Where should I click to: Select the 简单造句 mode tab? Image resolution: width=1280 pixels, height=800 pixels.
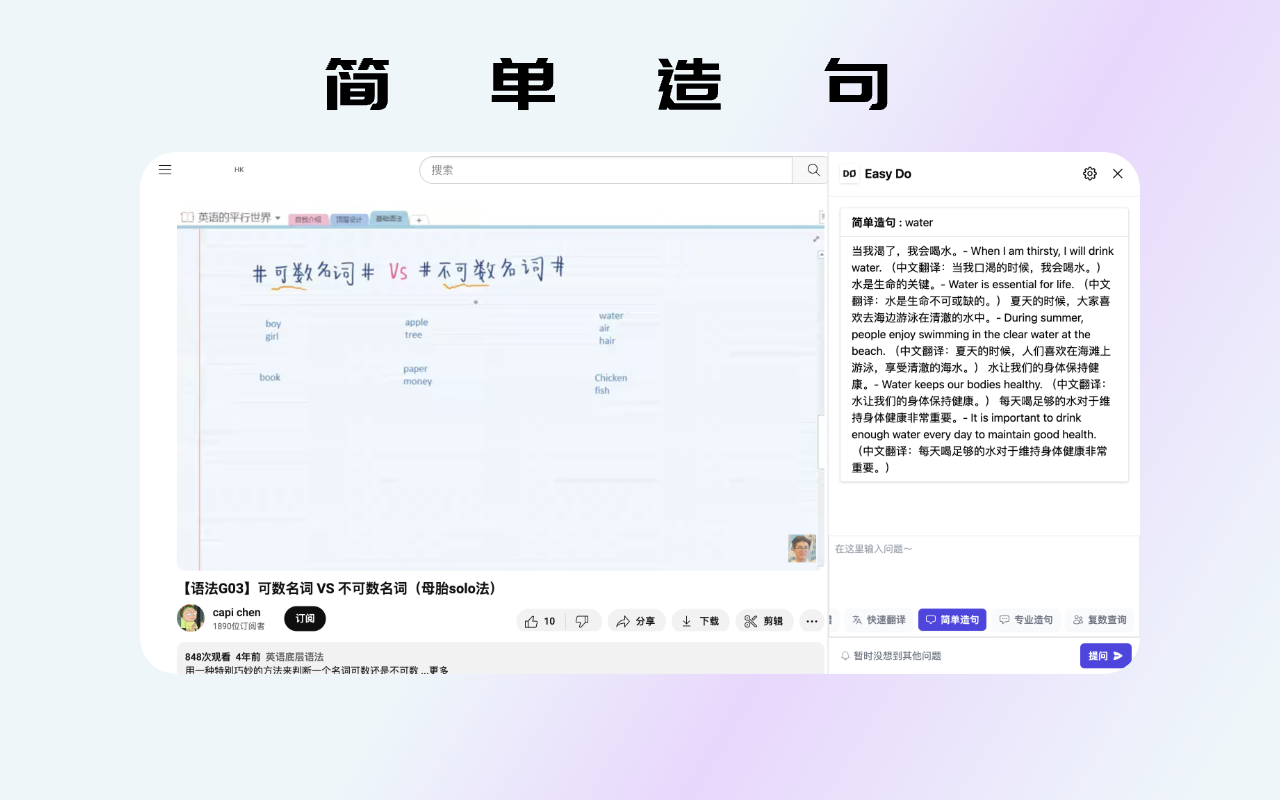click(952, 620)
